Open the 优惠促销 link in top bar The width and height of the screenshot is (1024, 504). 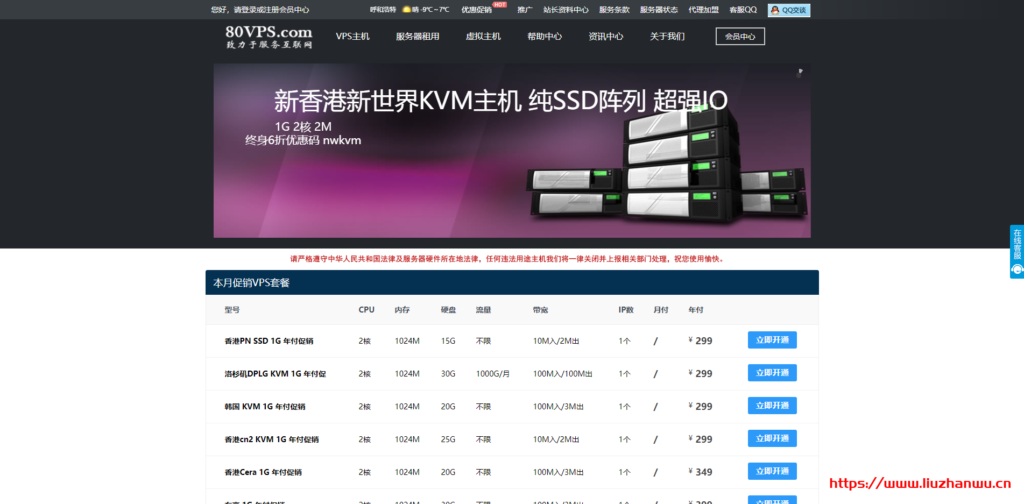click(x=477, y=10)
